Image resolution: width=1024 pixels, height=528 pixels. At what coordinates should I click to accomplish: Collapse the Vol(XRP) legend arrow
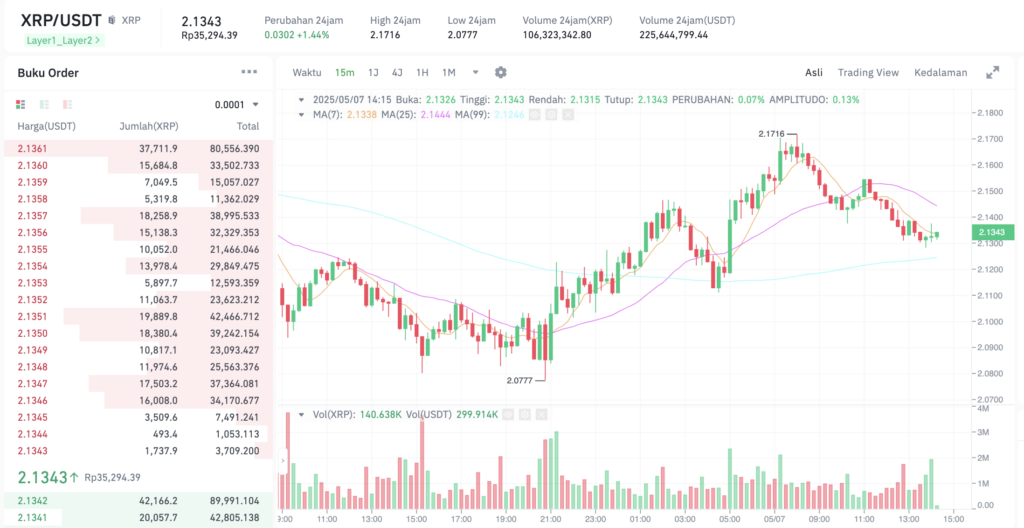tap(301, 414)
